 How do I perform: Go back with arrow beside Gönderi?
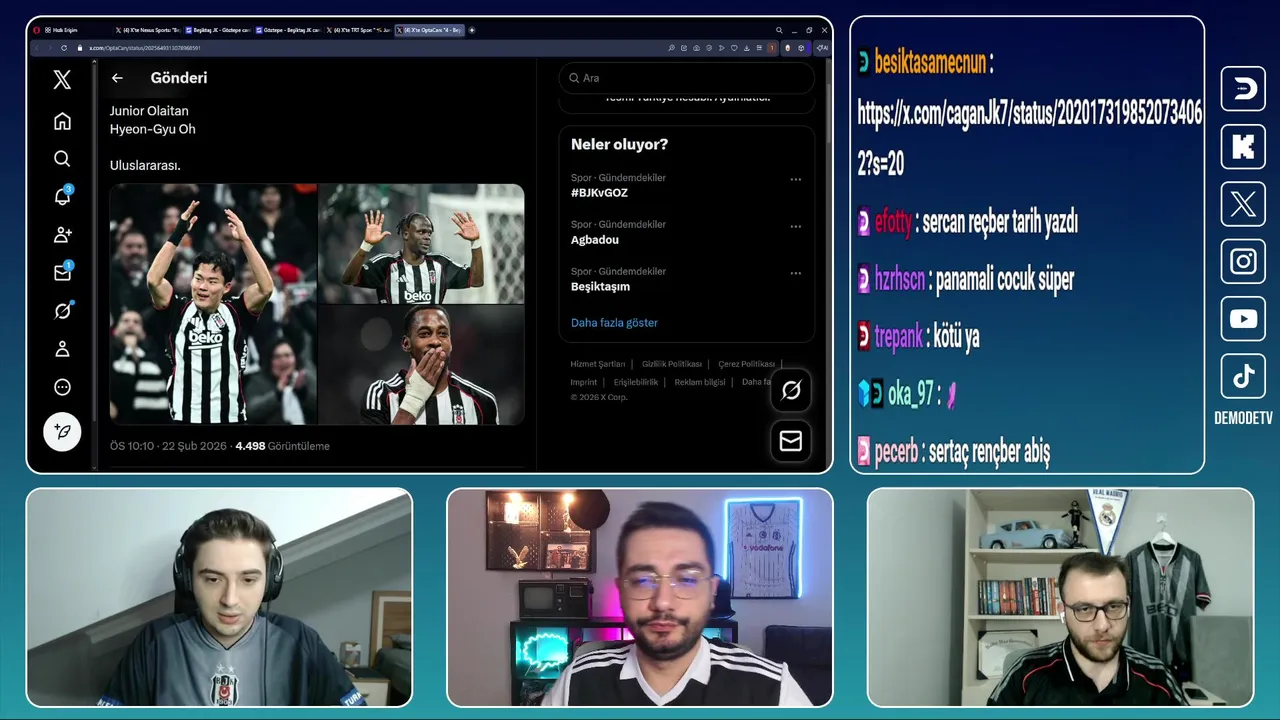pyautogui.click(x=117, y=78)
